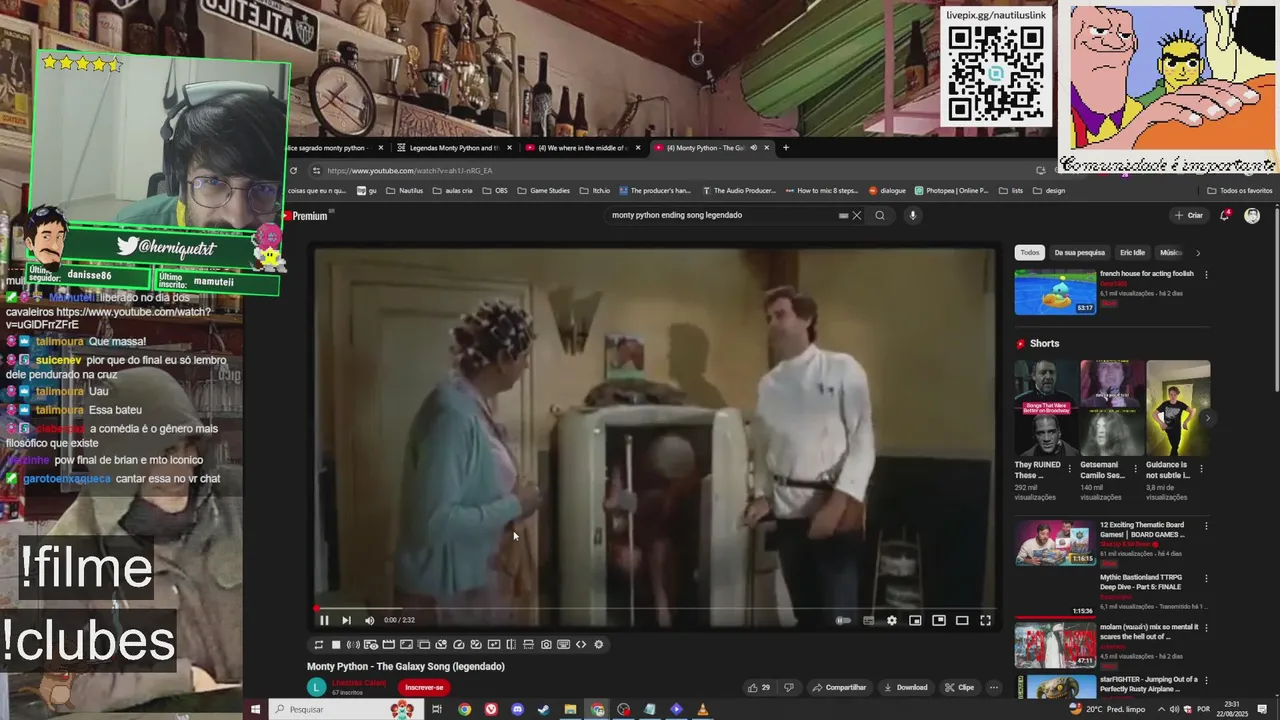Like the video with 29 likes
Screen dimensions: 1280x720
[x=759, y=688]
